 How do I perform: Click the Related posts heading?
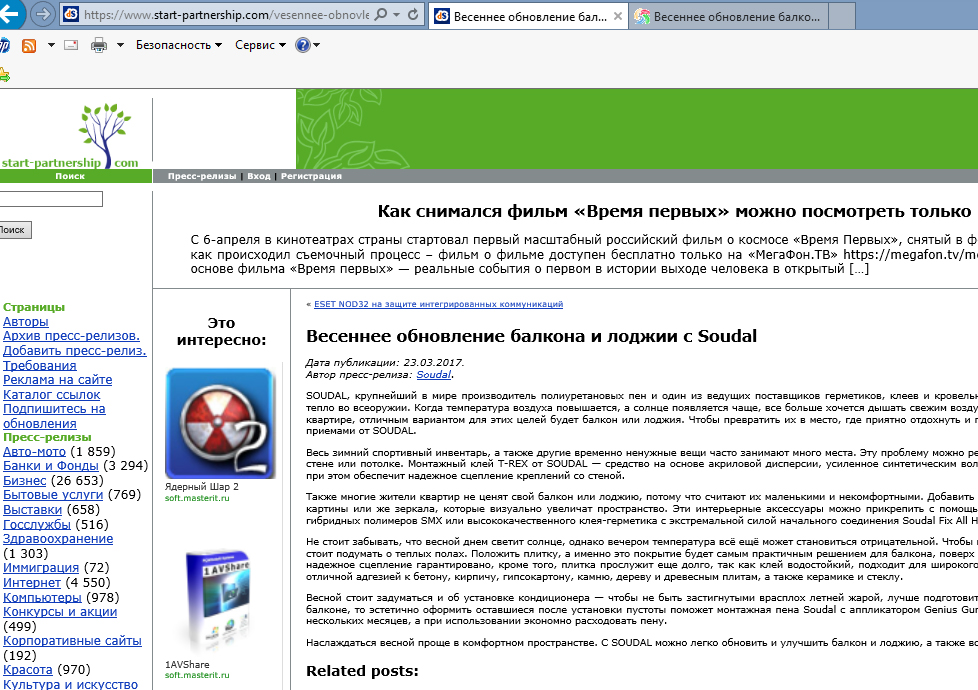(362, 671)
